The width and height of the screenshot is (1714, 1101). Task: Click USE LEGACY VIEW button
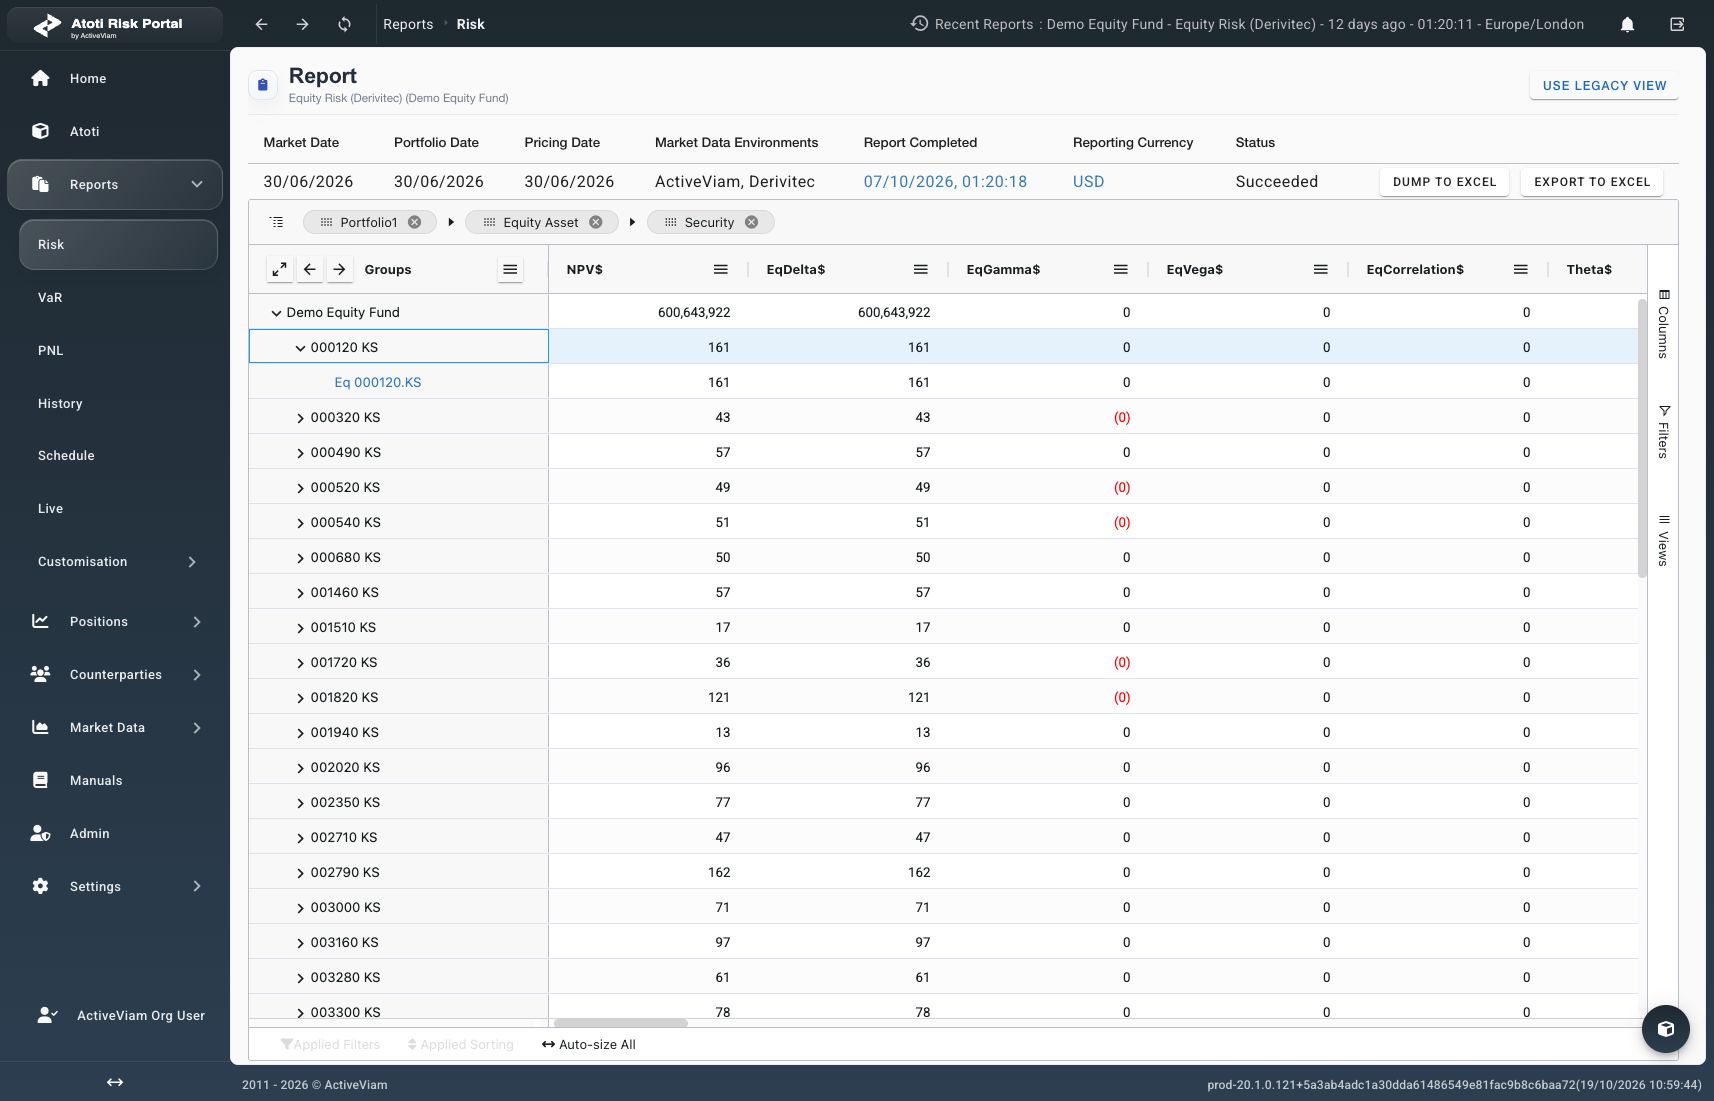1604,85
